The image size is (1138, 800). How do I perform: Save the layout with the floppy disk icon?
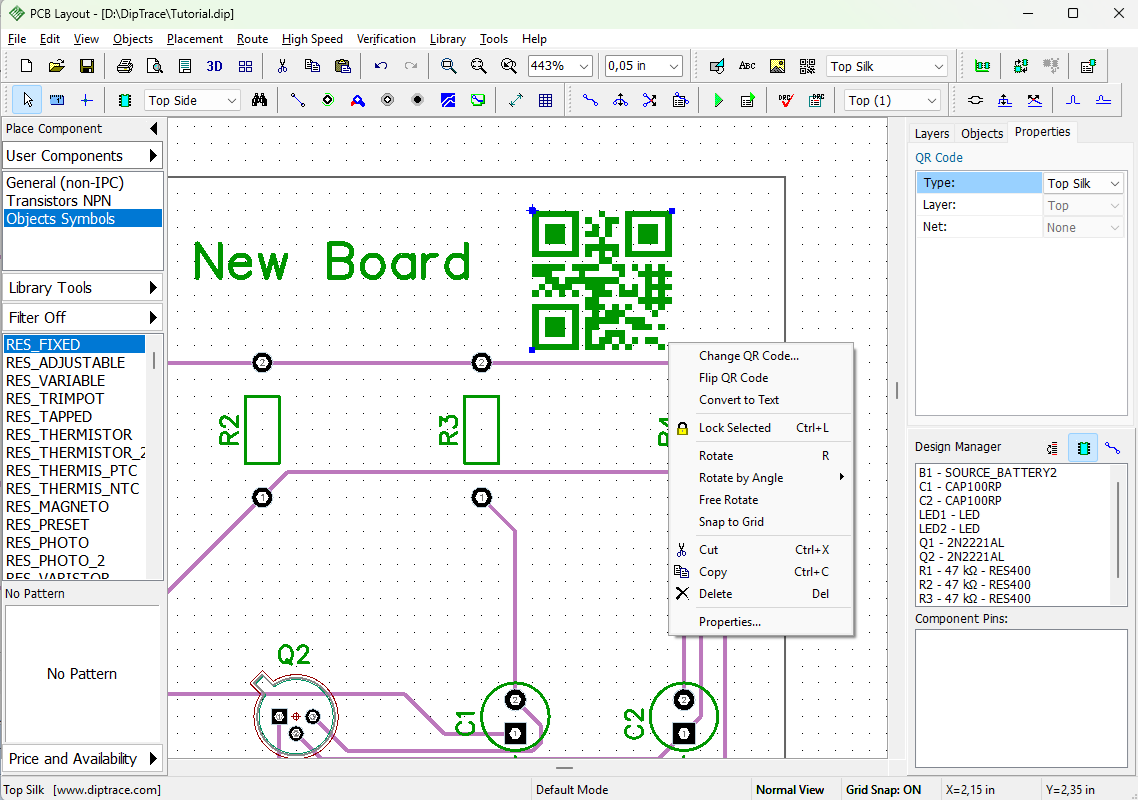coord(86,66)
